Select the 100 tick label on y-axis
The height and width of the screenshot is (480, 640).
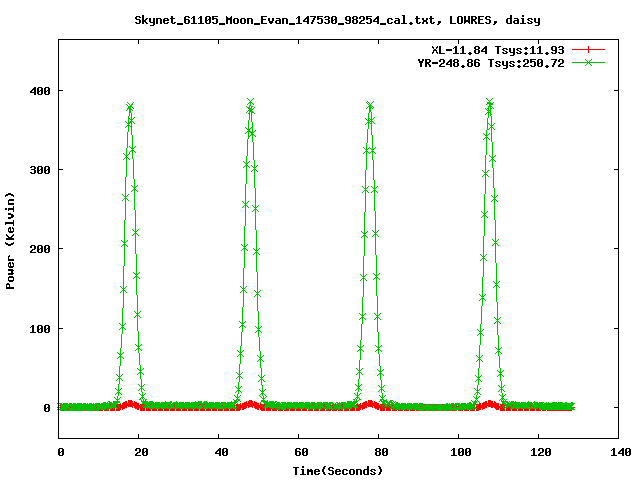[x=40, y=328]
